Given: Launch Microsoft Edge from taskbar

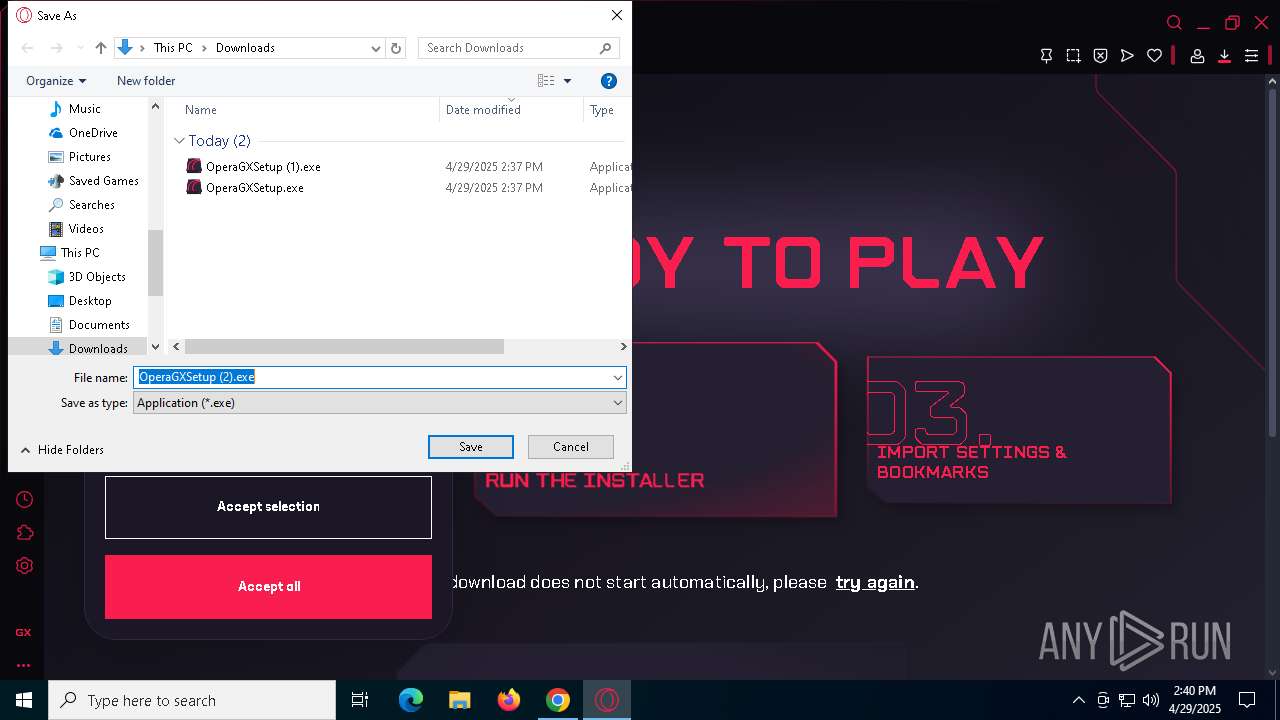Looking at the screenshot, I should pos(411,700).
